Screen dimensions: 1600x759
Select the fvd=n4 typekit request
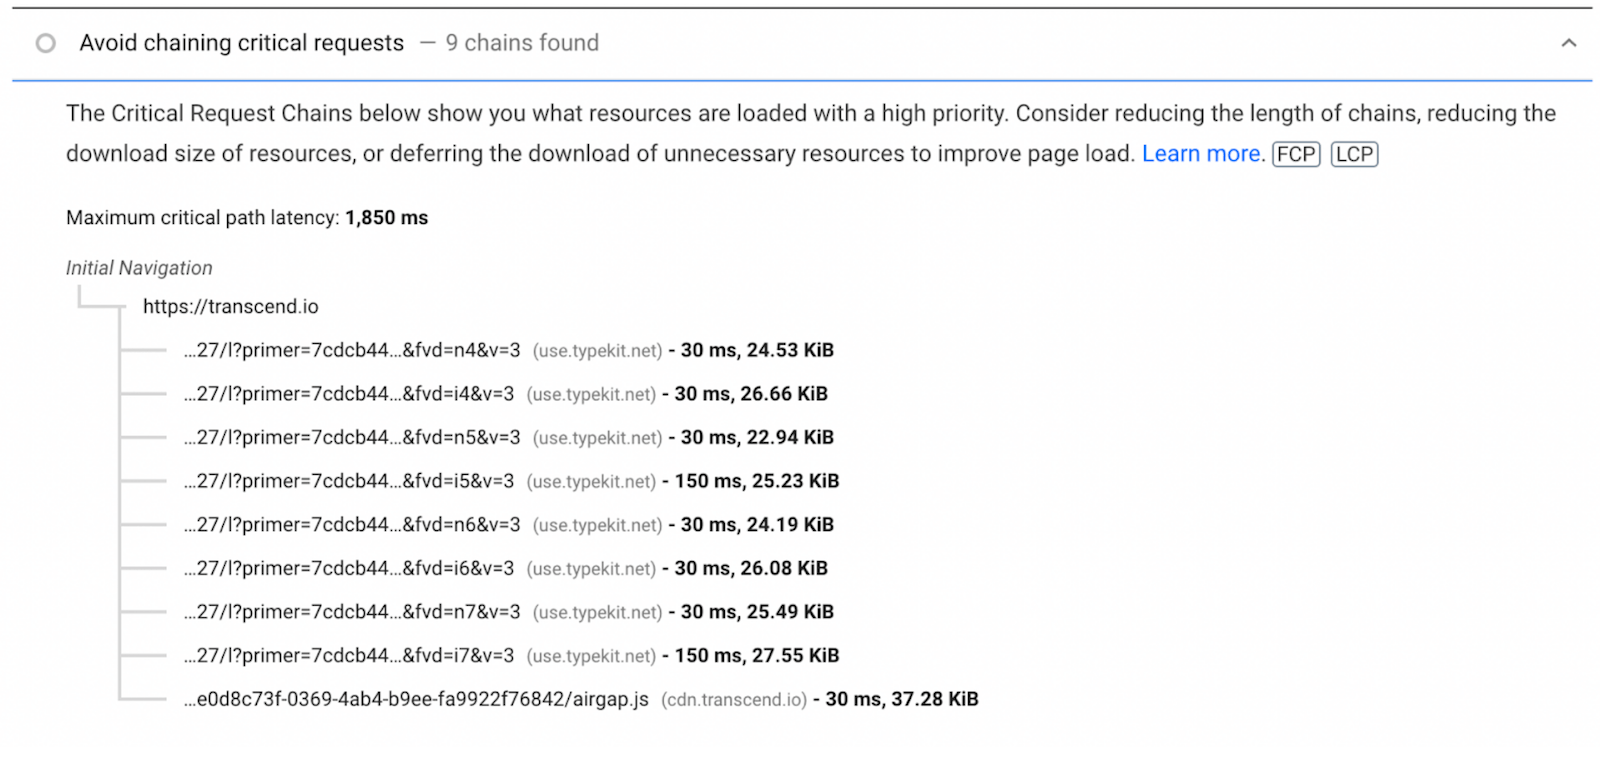352,351
